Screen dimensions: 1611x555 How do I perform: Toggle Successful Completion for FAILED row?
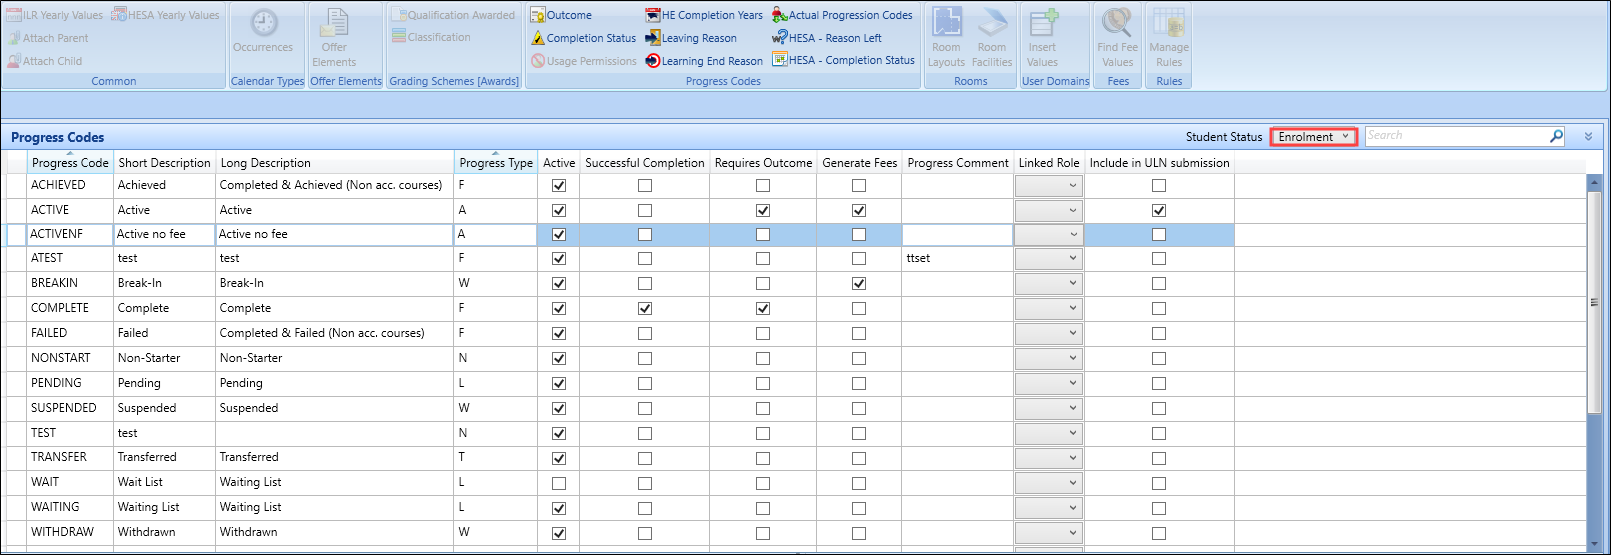(645, 334)
